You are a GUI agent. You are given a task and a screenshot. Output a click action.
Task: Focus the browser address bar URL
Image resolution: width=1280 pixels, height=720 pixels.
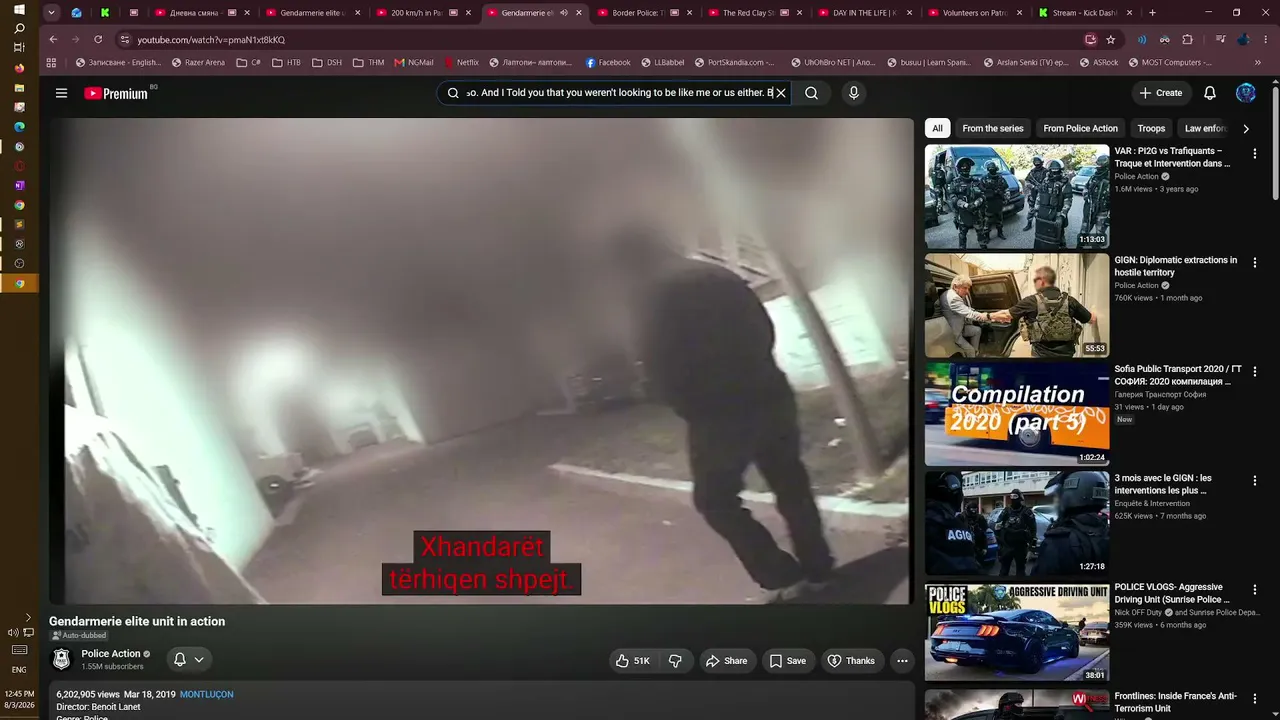coord(211,40)
